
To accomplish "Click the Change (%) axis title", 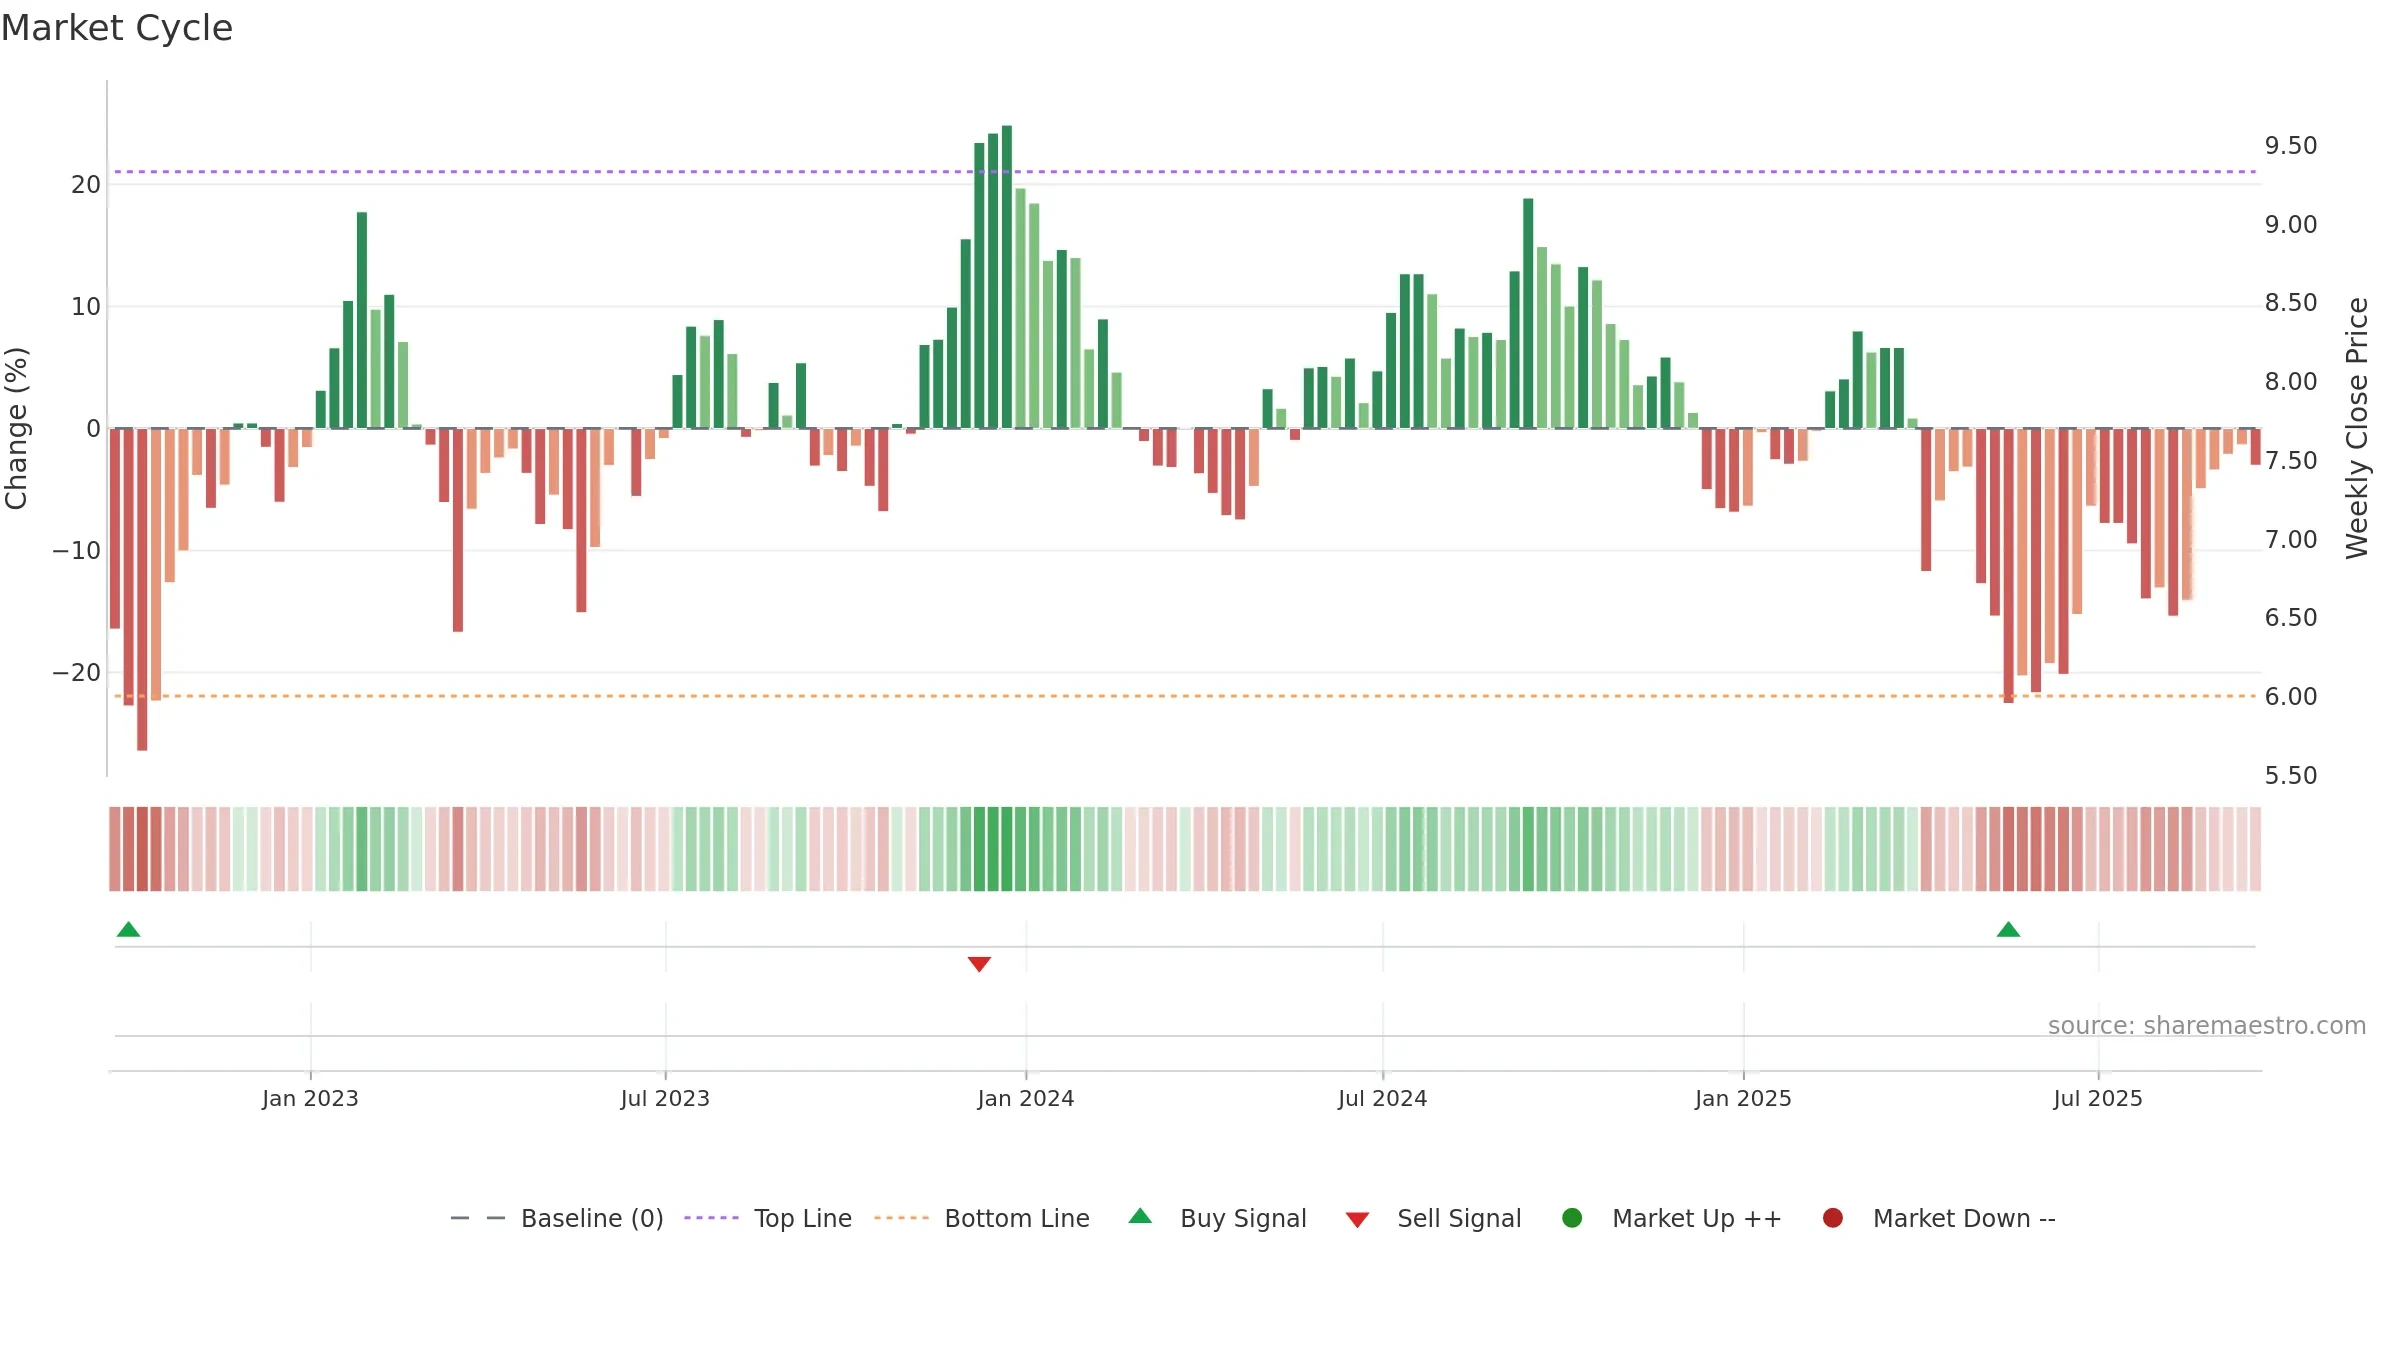I will [16, 428].
